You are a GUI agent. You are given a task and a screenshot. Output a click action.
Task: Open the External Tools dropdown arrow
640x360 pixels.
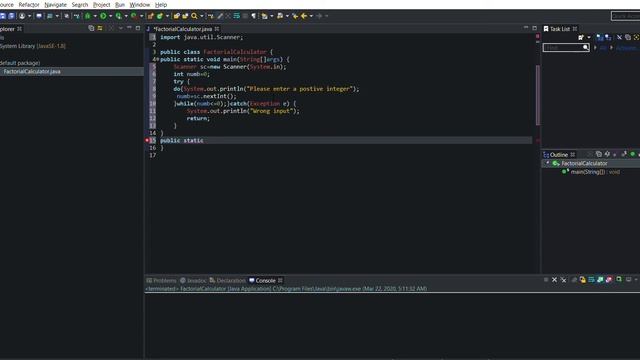pyautogui.click(x=141, y=16)
